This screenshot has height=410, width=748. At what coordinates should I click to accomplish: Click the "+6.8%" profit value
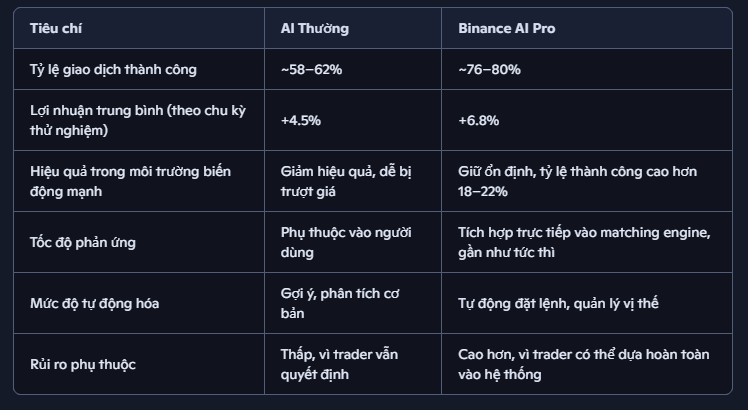click(479, 120)
